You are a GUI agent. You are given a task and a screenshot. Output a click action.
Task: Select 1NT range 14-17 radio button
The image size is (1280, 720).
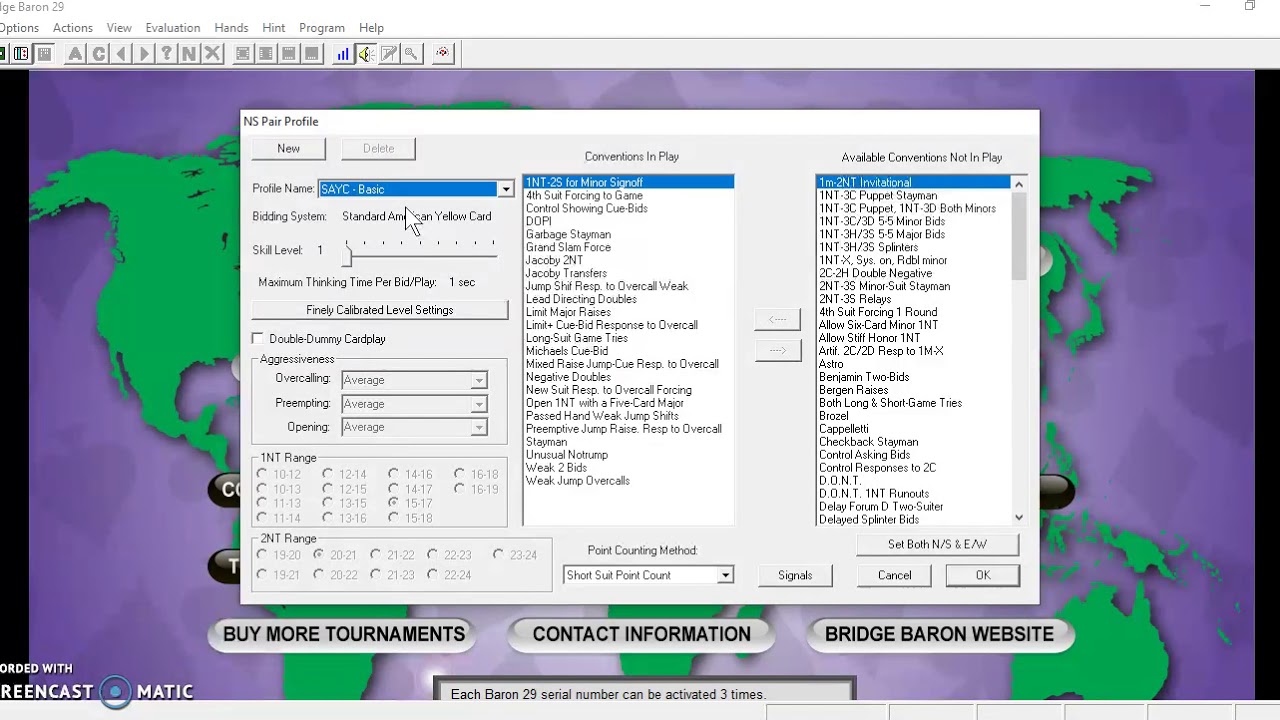point(394,489)
